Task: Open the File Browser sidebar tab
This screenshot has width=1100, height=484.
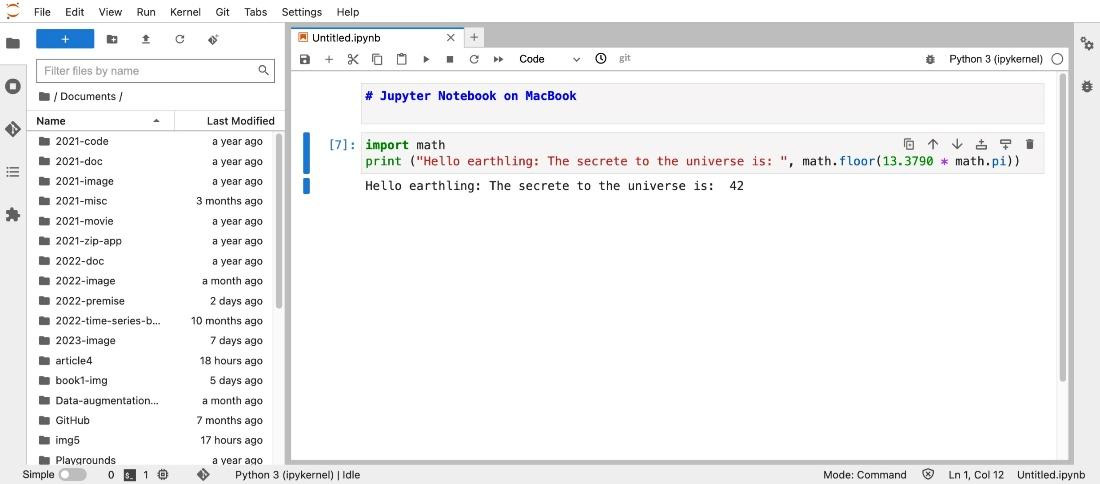Action: 13,43
